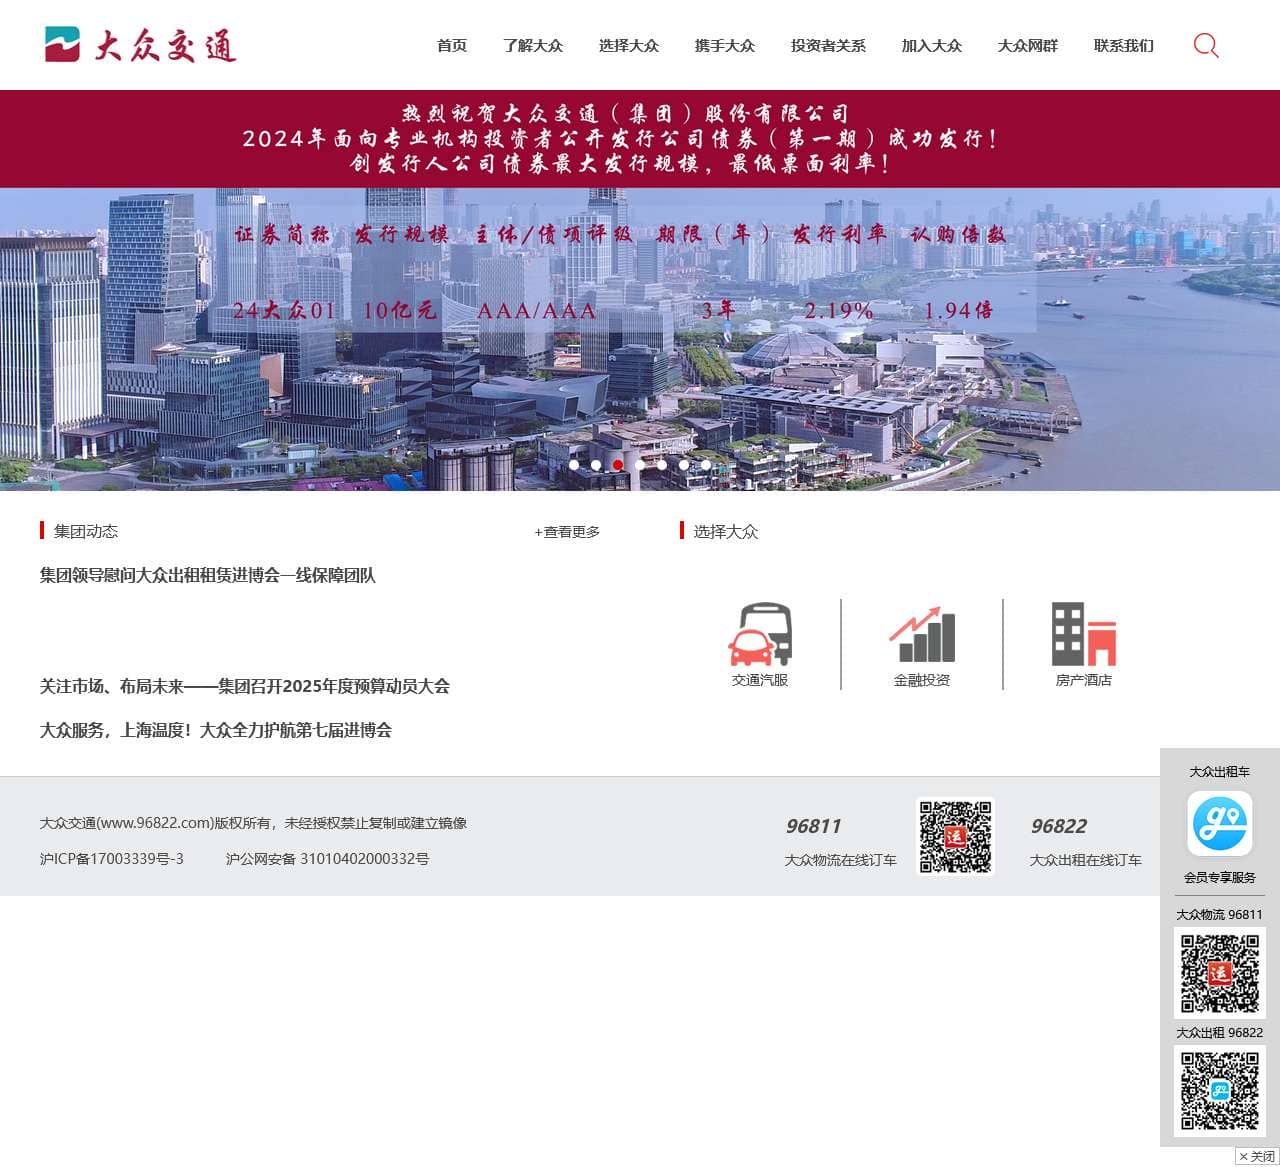Select the active red carousel dot
1280x1167 pixels.
pos(618,464)
